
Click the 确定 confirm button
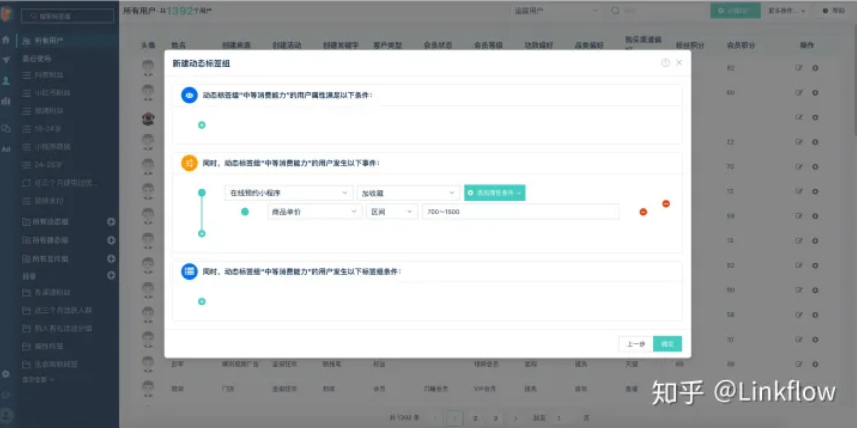tap(667, 344)
